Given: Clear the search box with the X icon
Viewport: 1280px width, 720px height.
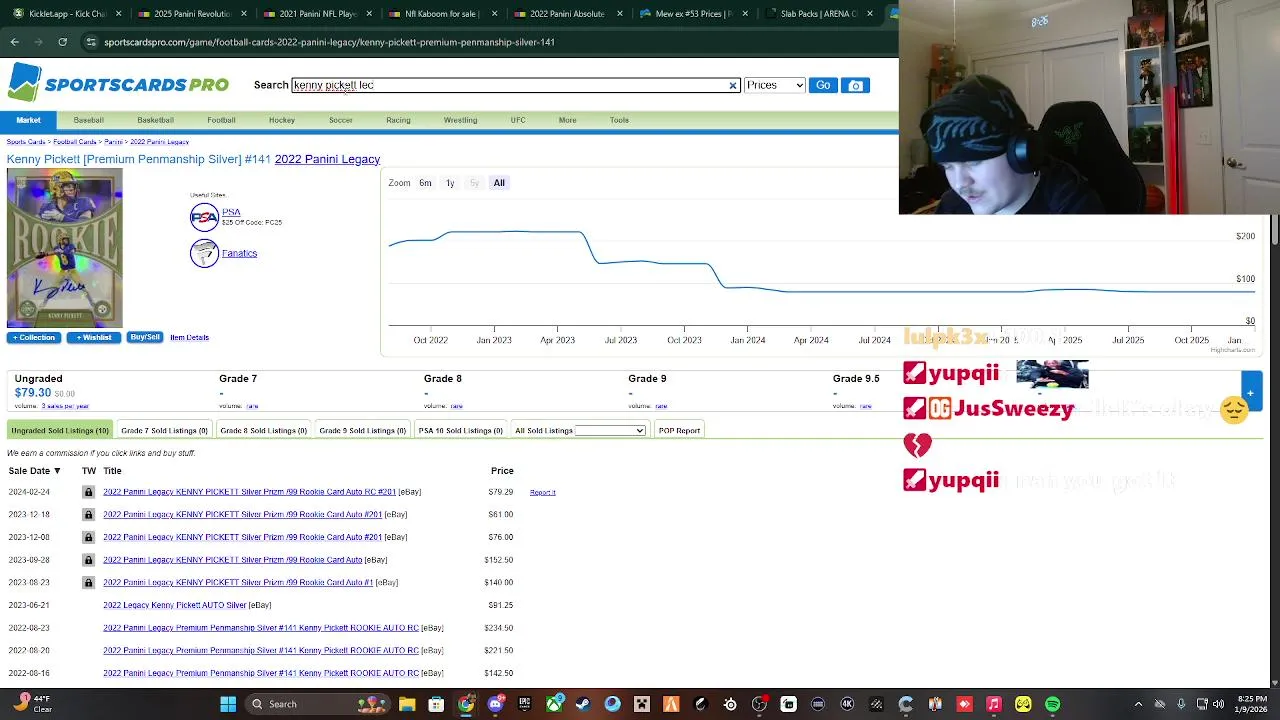Looking at the screenshot, I should coord(733,85).
